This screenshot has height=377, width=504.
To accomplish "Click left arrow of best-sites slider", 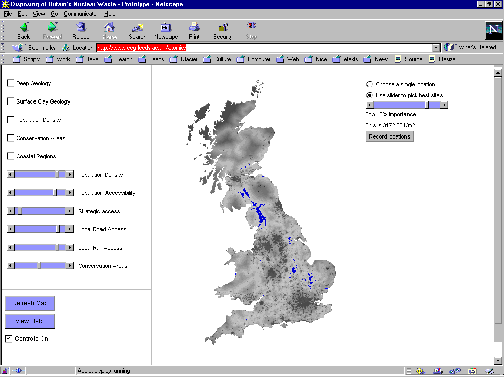I will pos(370,105).
